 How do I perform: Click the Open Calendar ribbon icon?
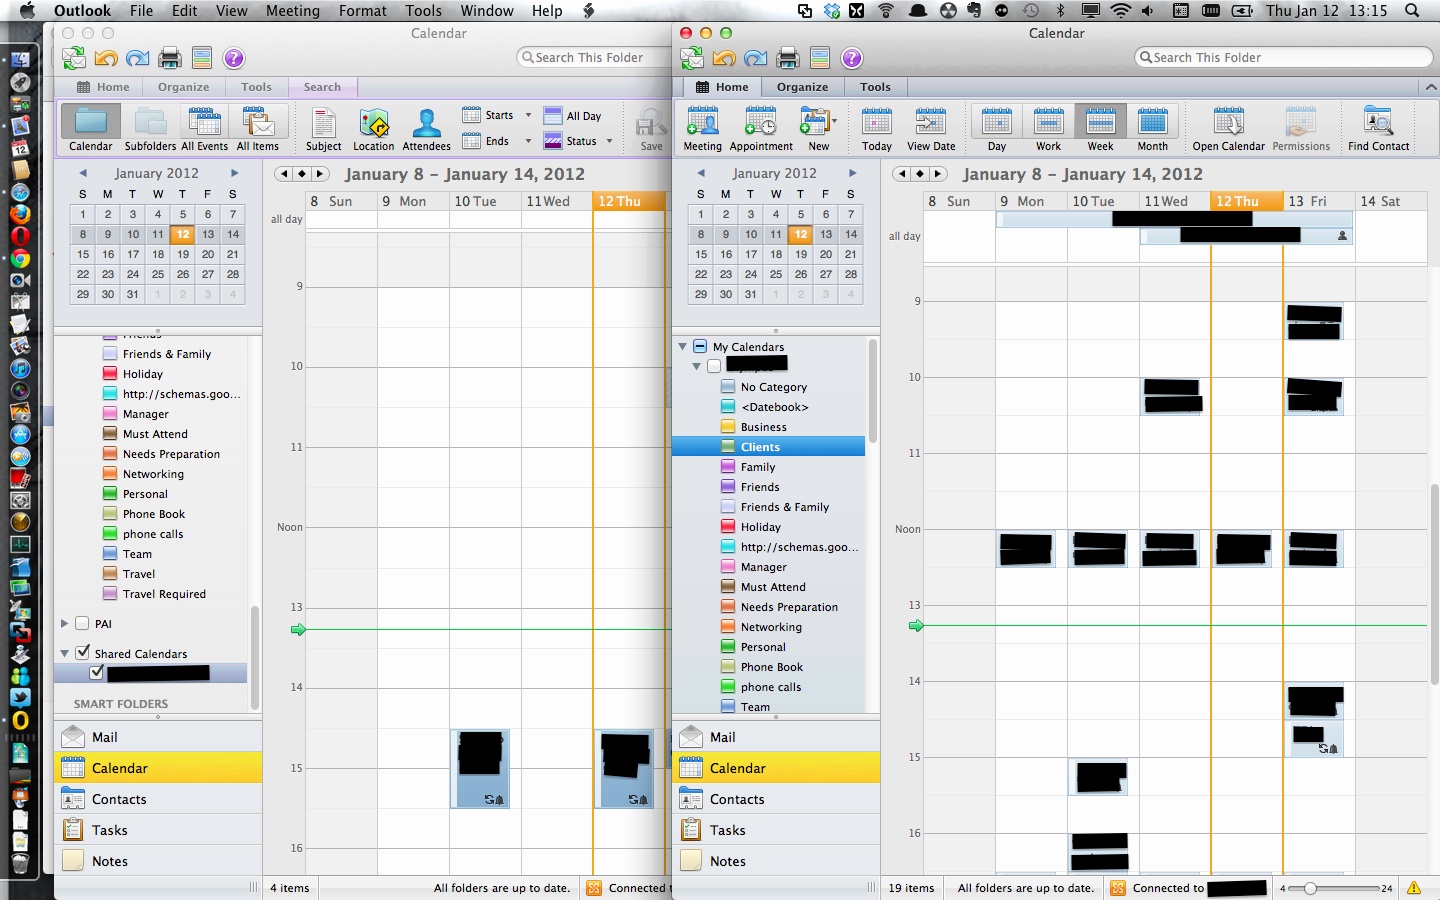[1228, 129]
